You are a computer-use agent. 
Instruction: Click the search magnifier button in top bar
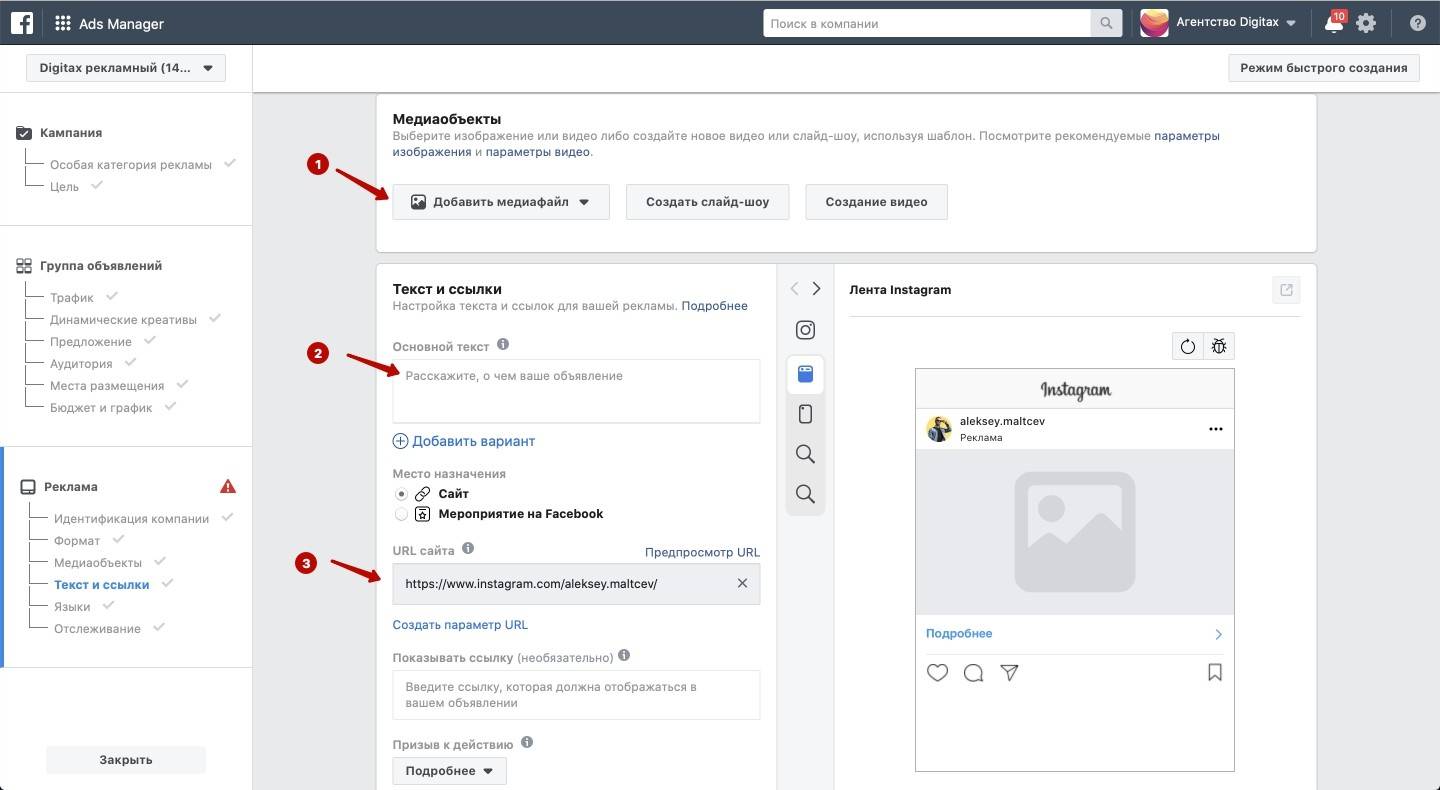pos(1106,23)
